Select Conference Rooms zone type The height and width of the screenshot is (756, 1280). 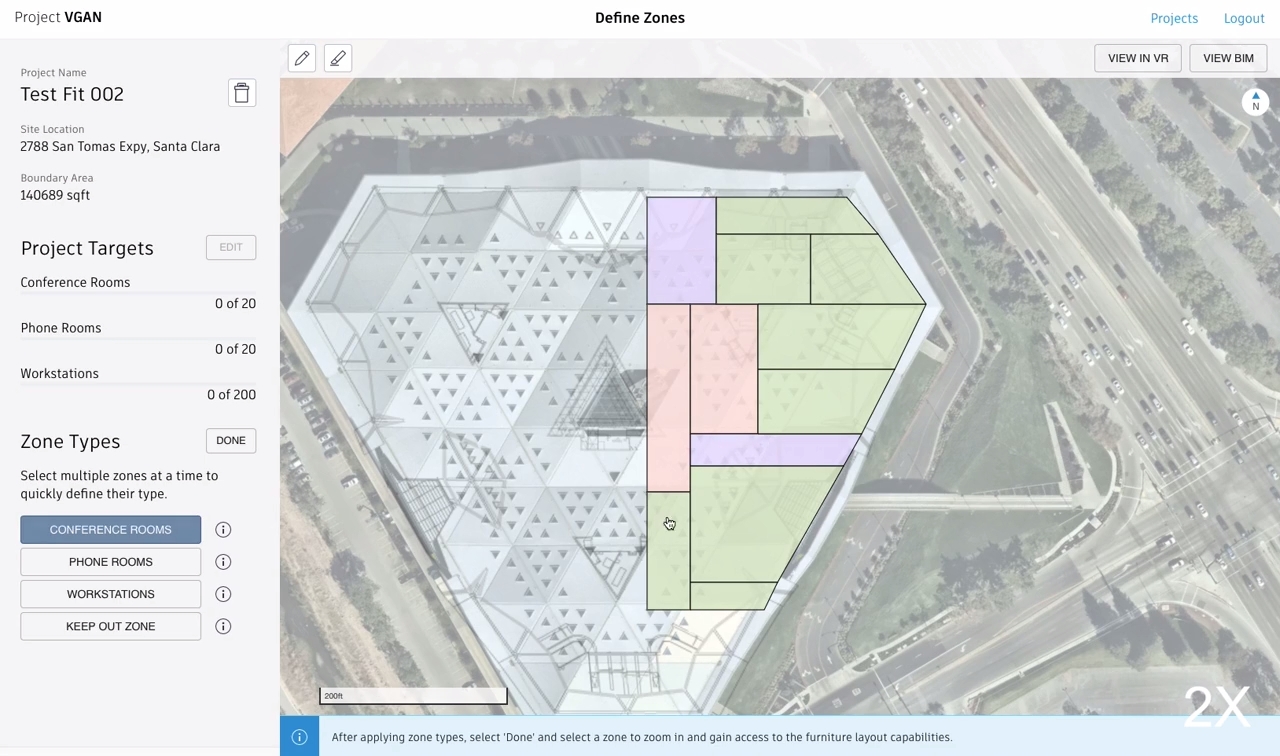pyautogui.click(x=110, y=529)
